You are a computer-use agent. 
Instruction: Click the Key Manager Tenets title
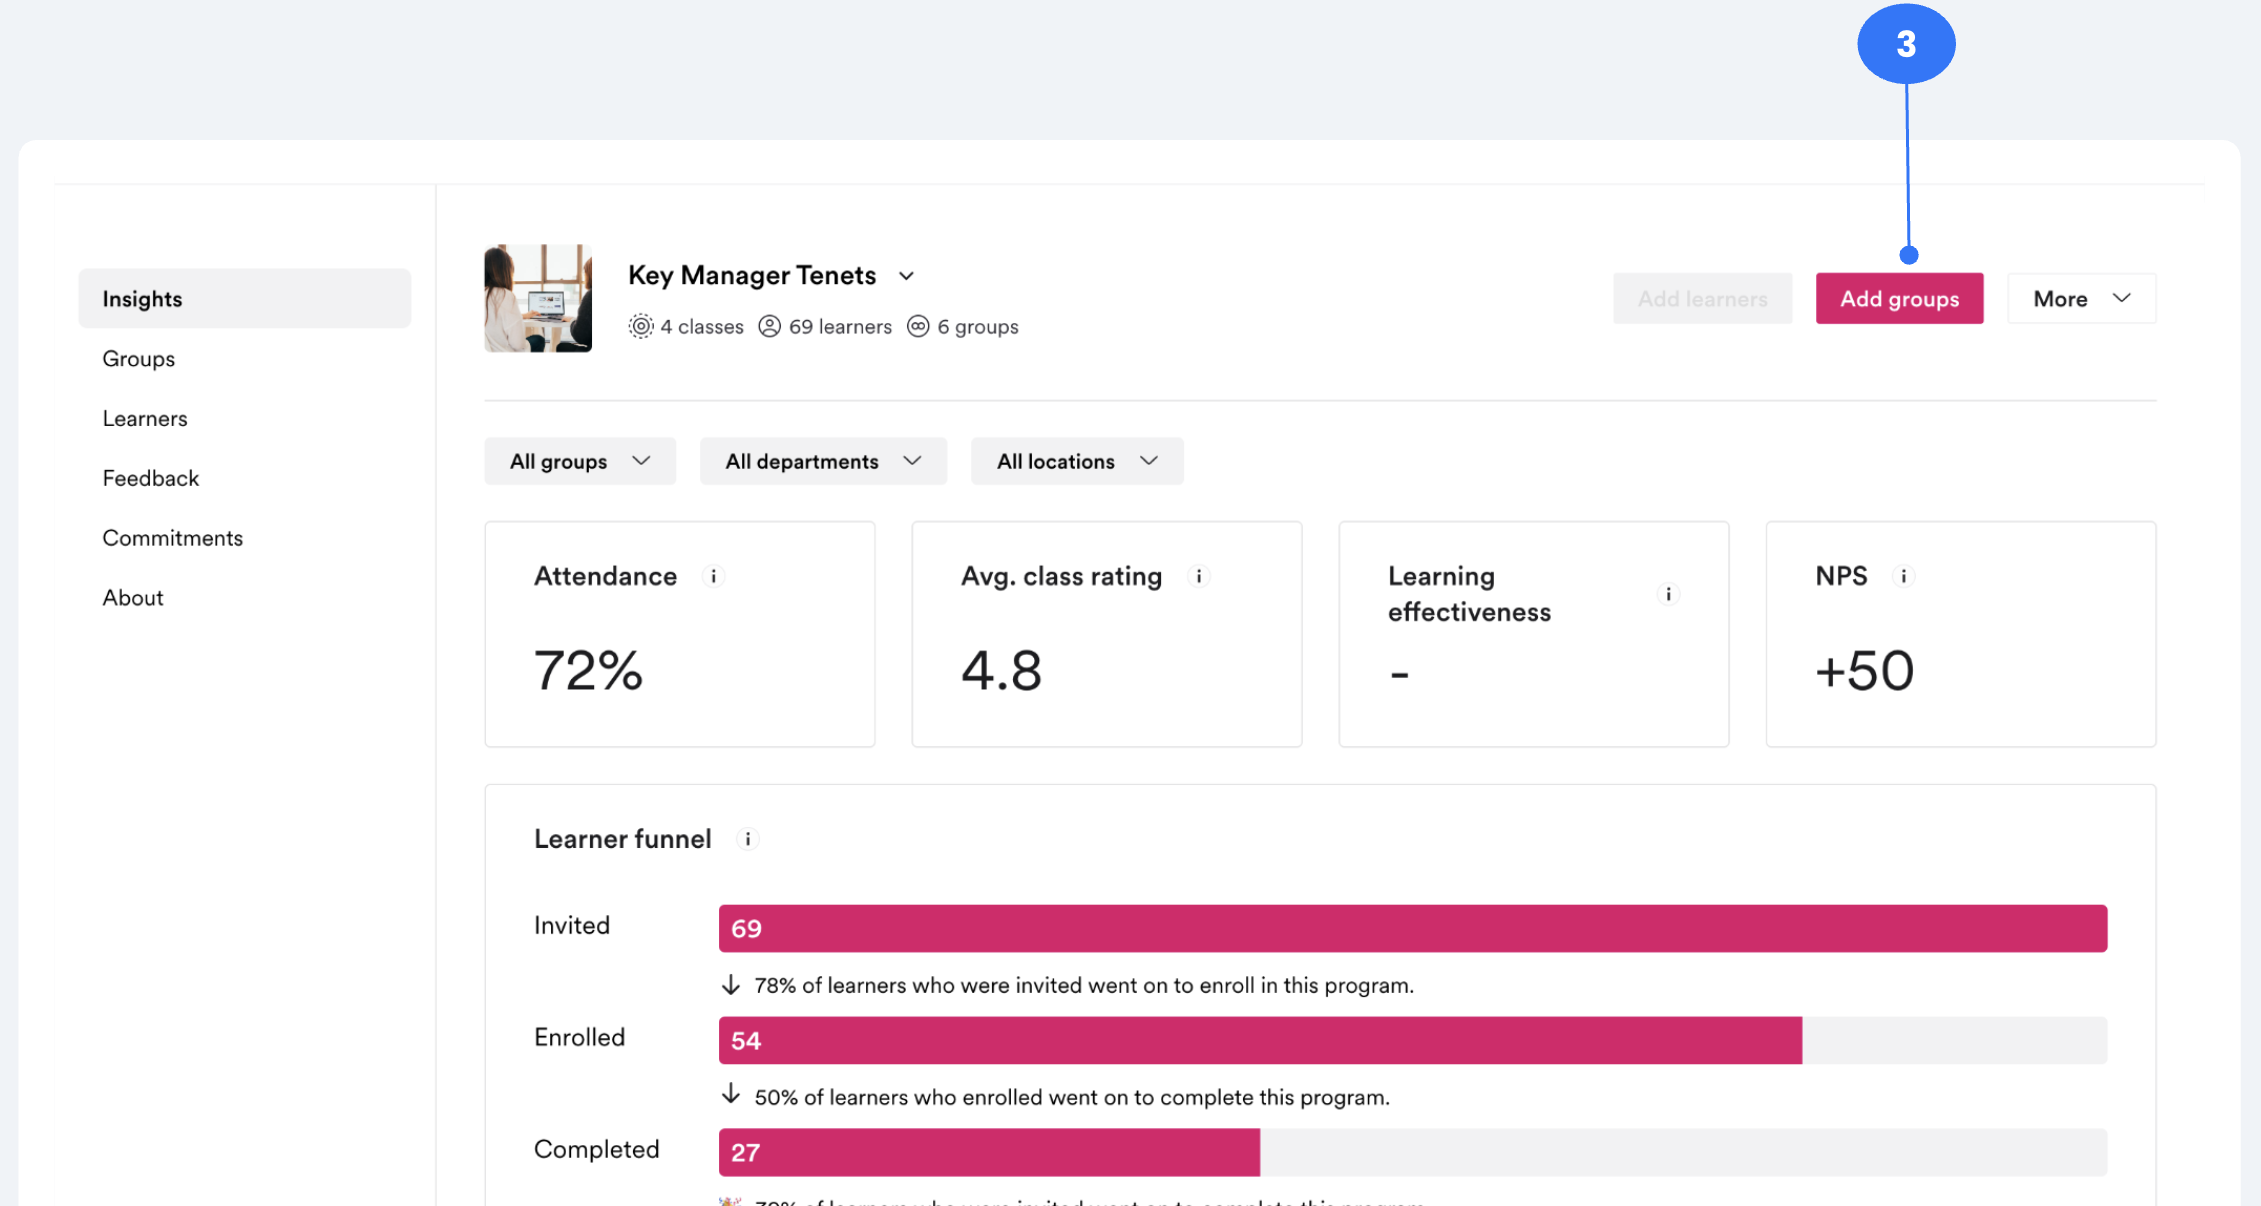point(752,275)
